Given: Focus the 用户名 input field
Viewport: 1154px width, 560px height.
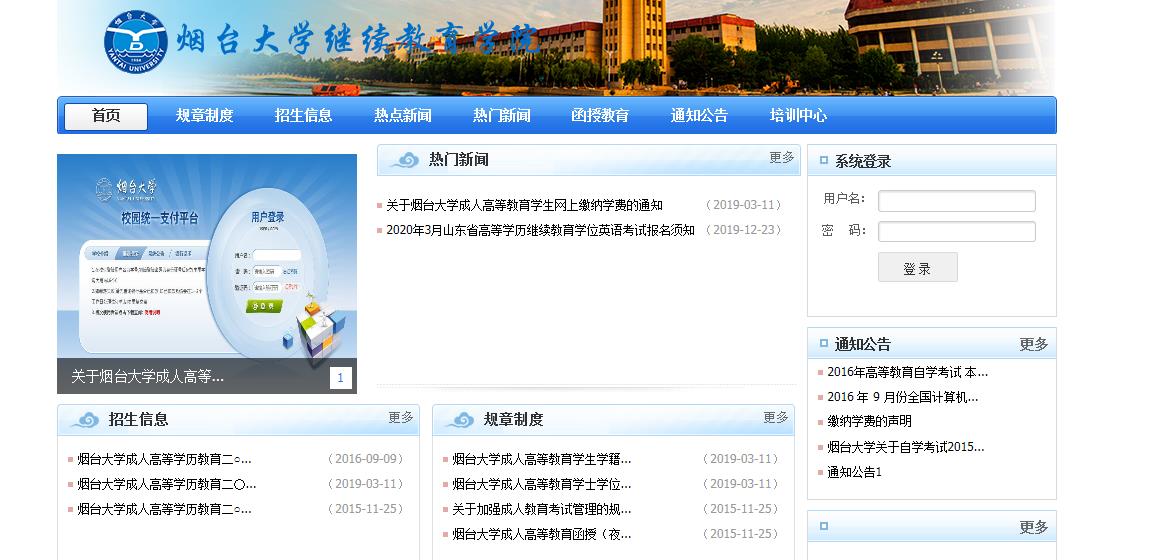Looking at the screenshot, I should click(956, 201).
